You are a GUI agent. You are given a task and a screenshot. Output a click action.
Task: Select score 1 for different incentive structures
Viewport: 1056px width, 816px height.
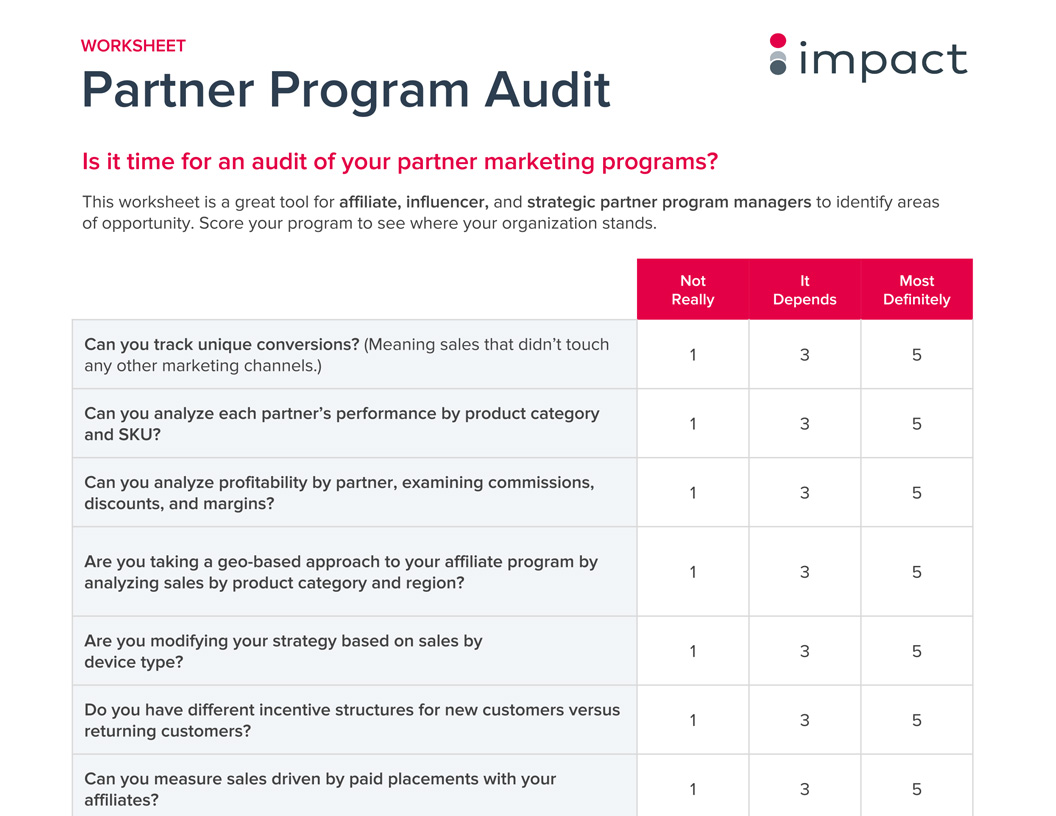693,720
